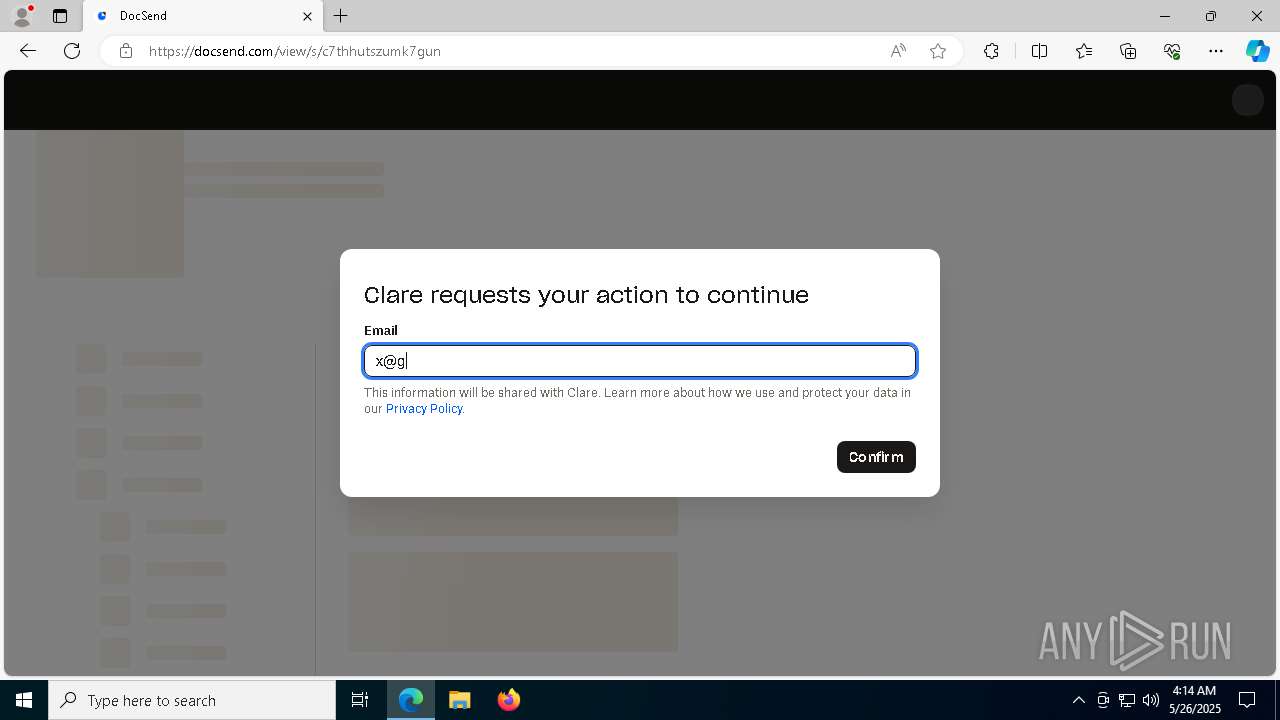Click the Email input field
This screenshot has height=720, width=1280.
(x=640, y=361)
